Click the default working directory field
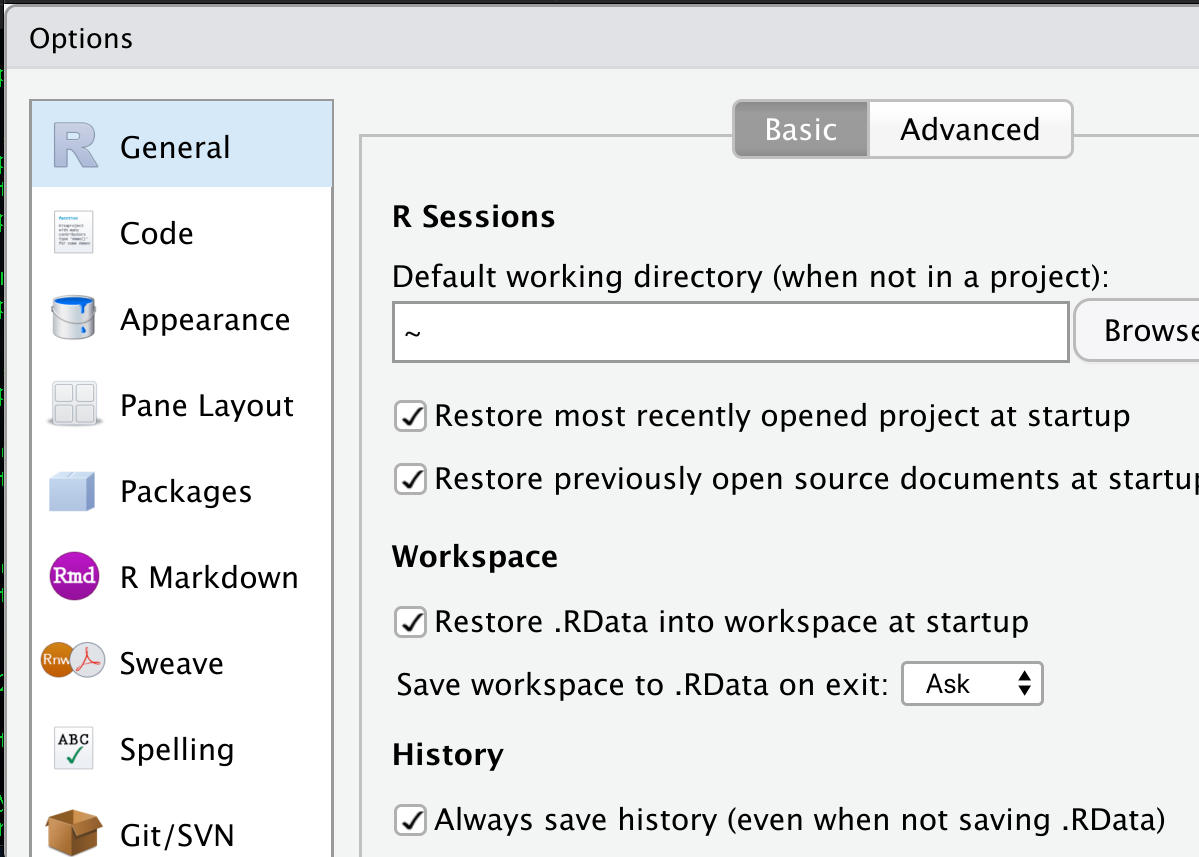The image size is (1199, 857). pyautogui.click(x=730, y=331)
